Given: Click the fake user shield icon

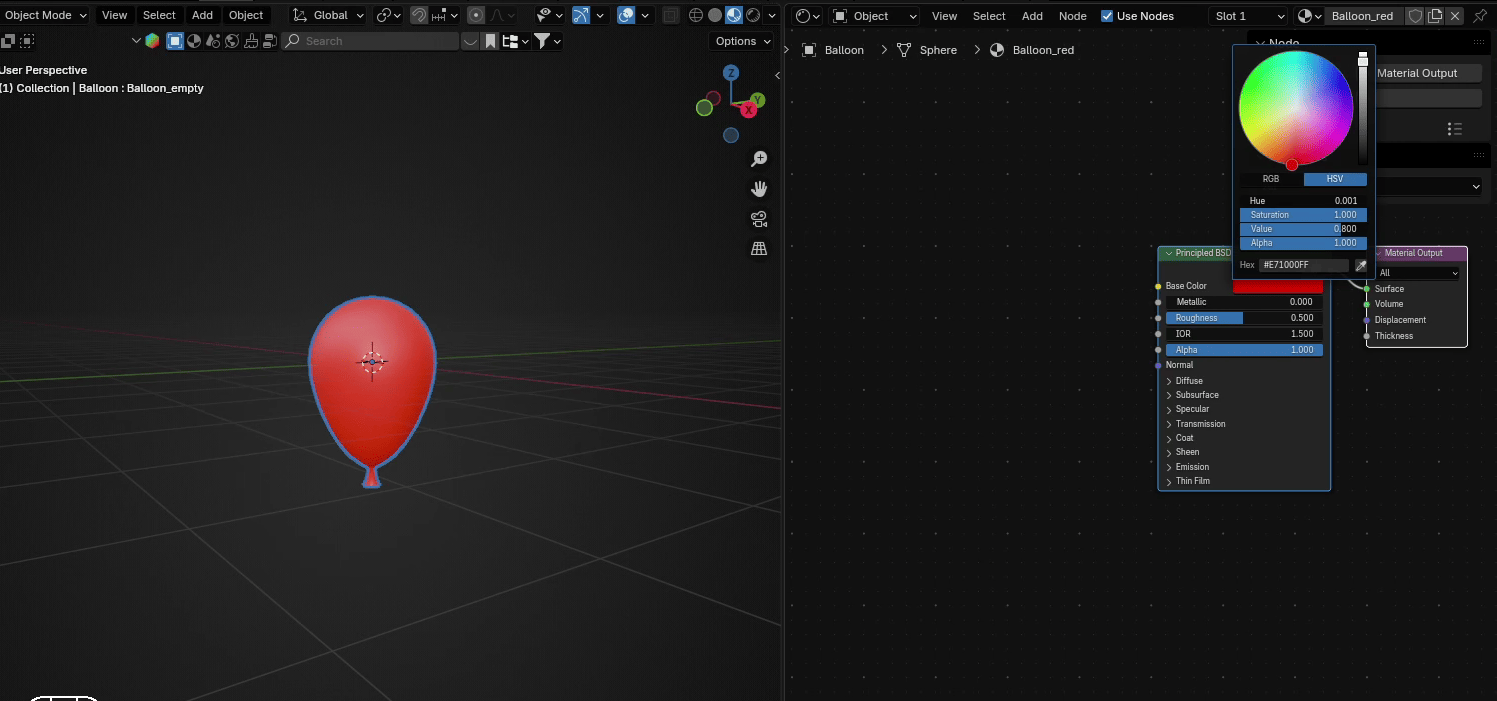Looking at the screenshot, I should coord(1415,16).
